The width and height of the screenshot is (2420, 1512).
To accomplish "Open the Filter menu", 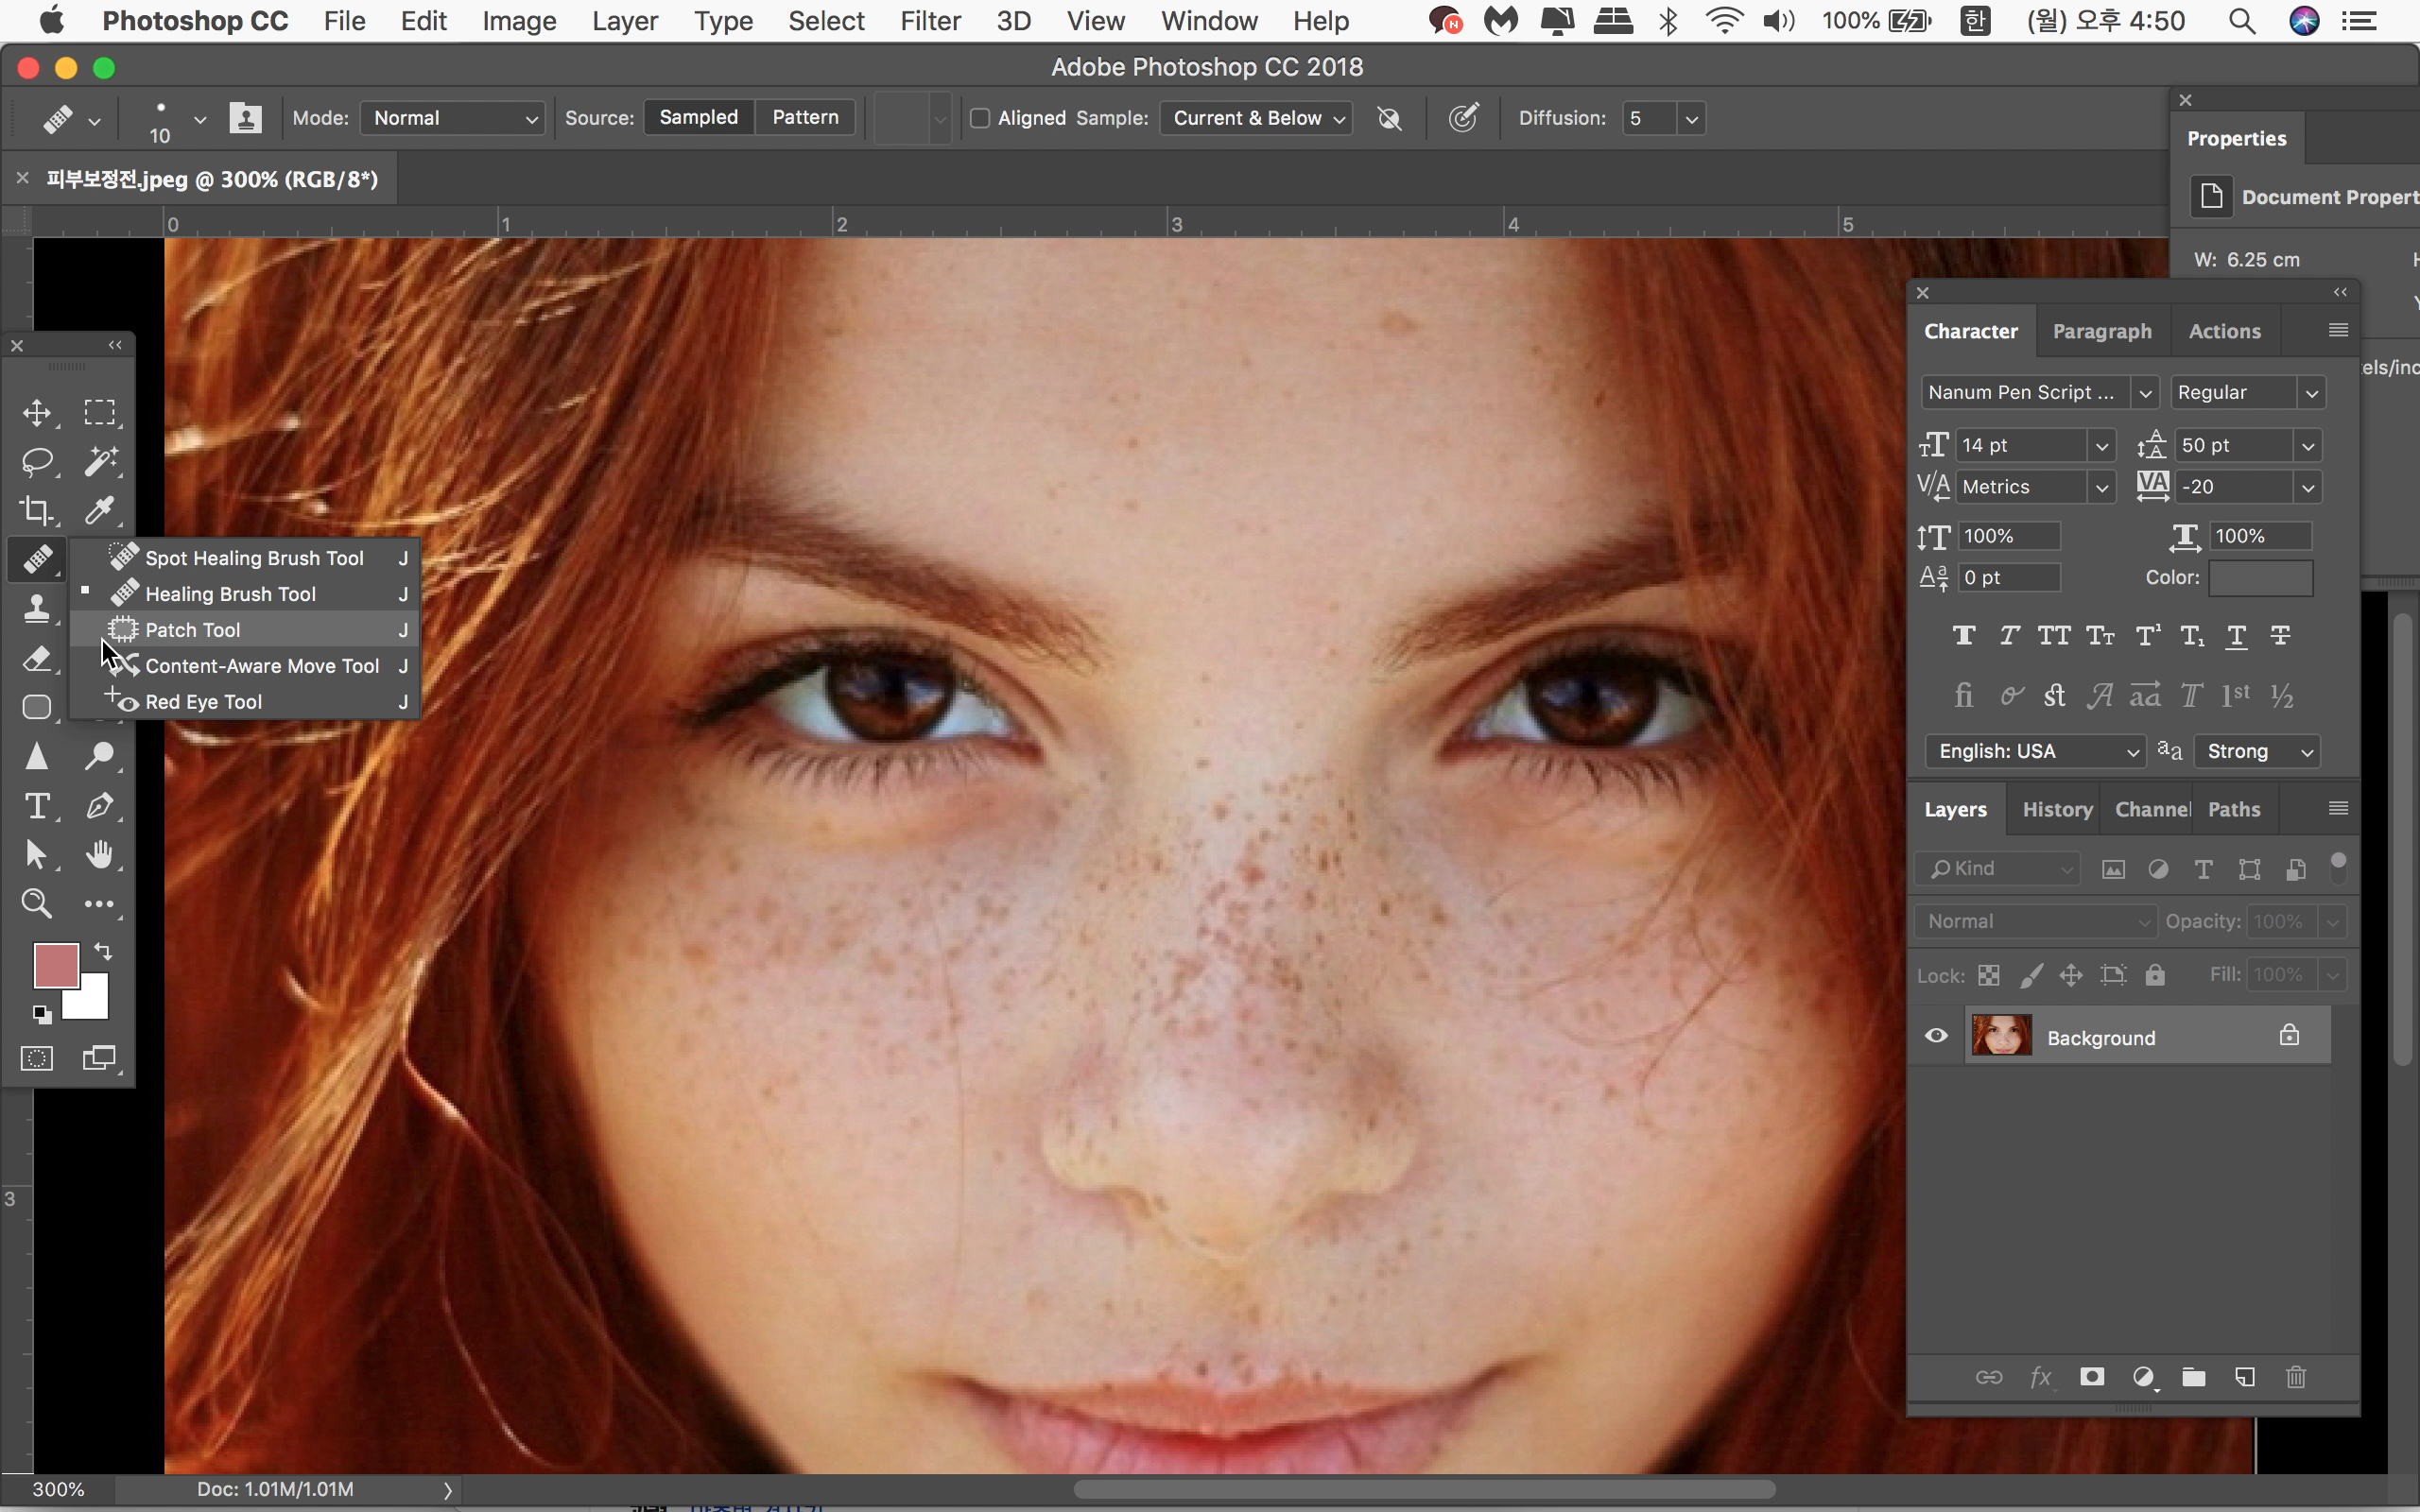I will tap(929, 21).
